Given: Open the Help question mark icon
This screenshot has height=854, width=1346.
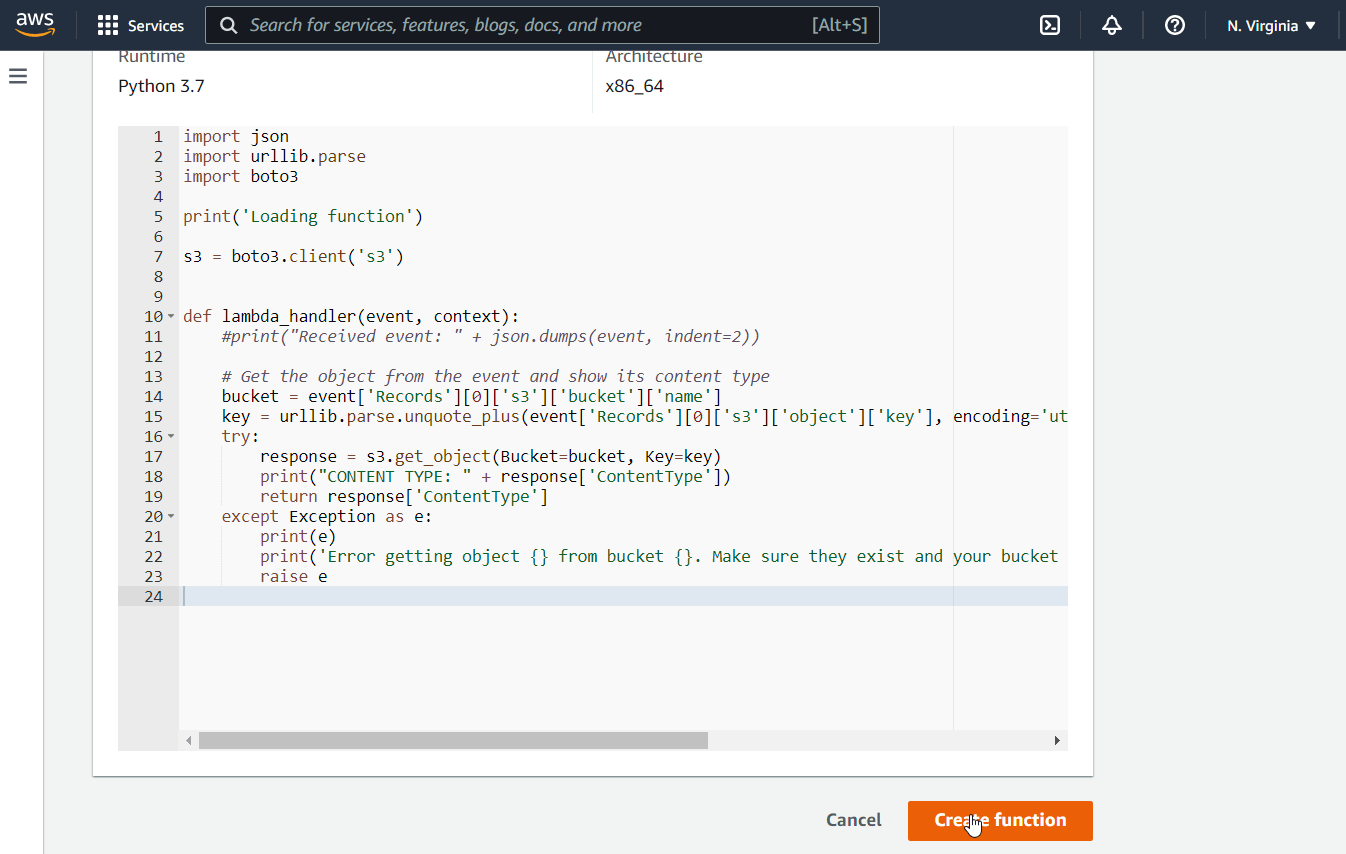Looking at the screenshot, I should (1173, 25).
